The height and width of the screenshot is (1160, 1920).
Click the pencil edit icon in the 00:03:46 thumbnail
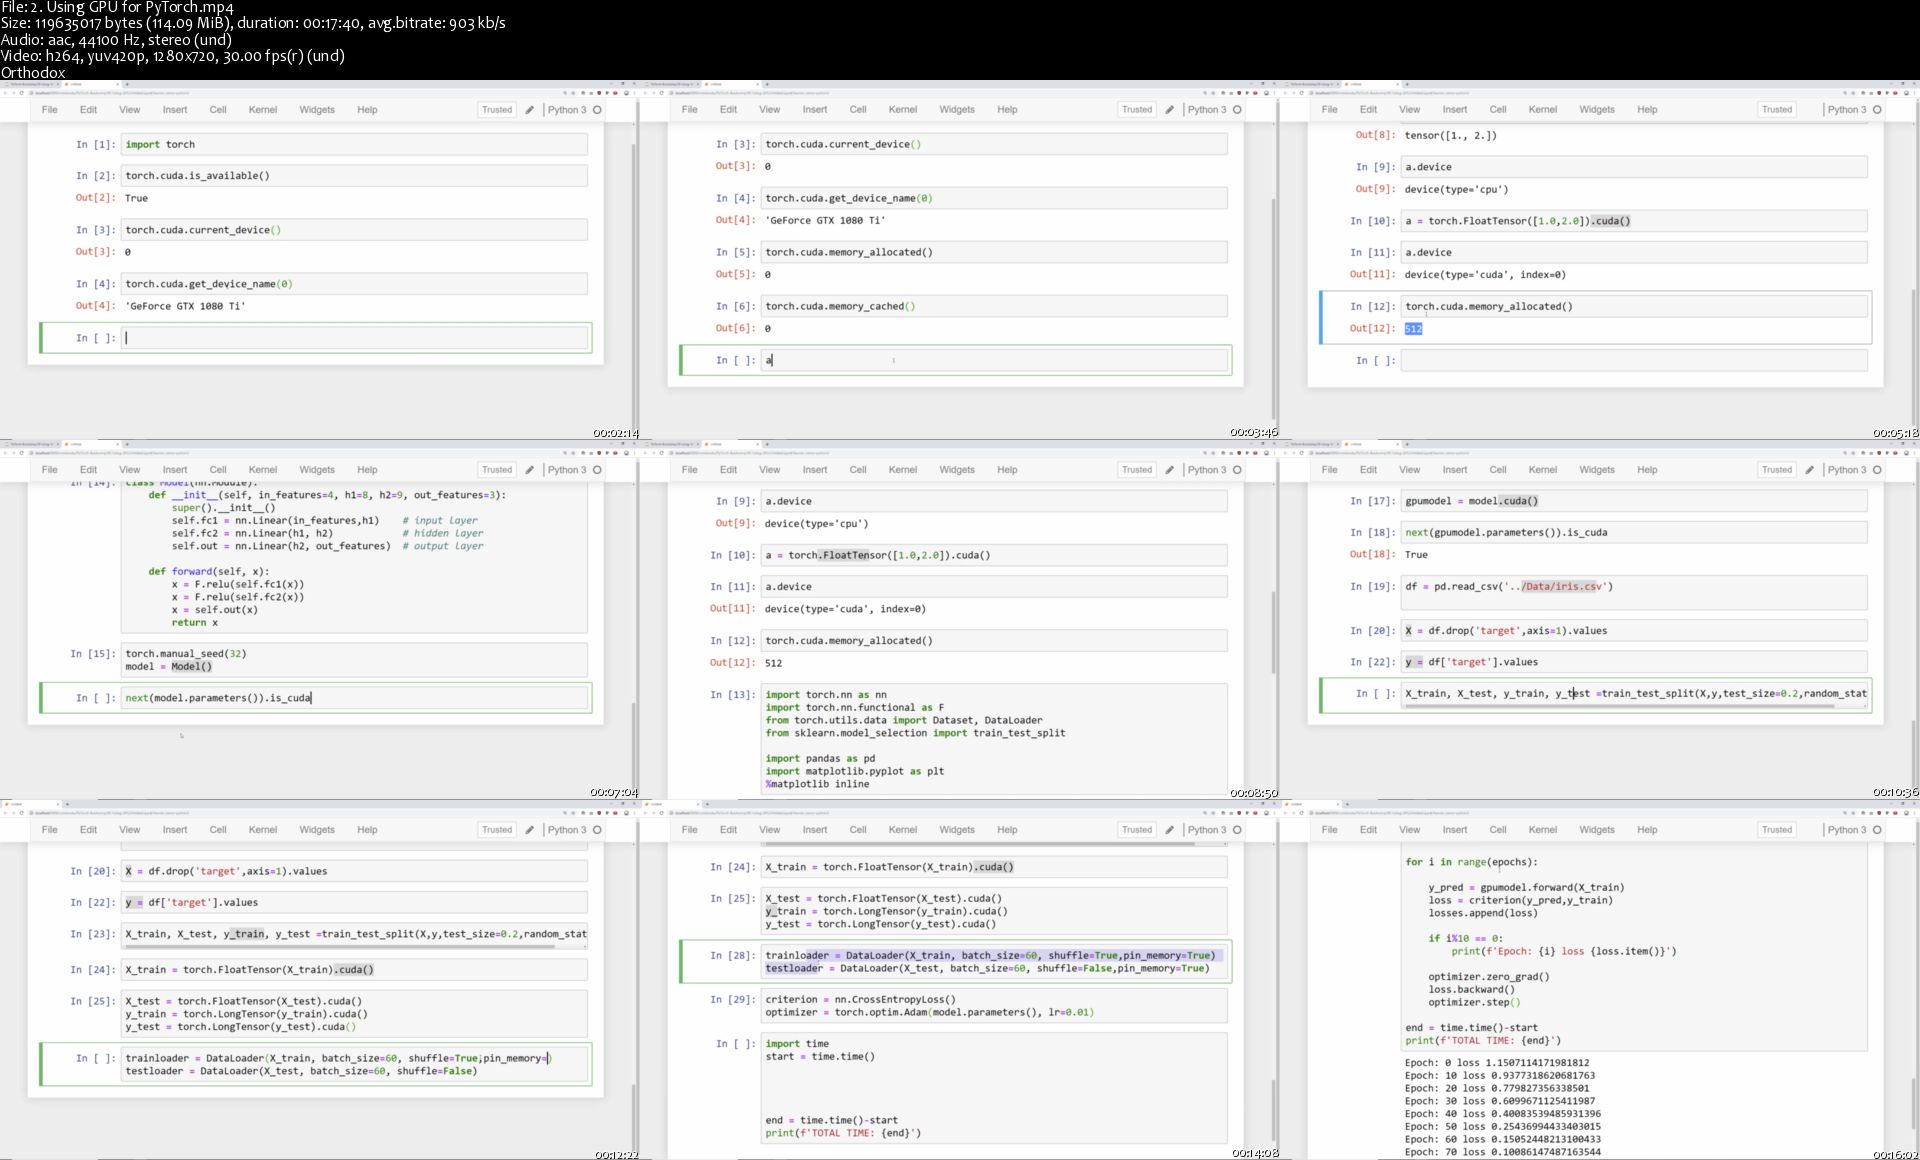click(x=1170, y=110)
